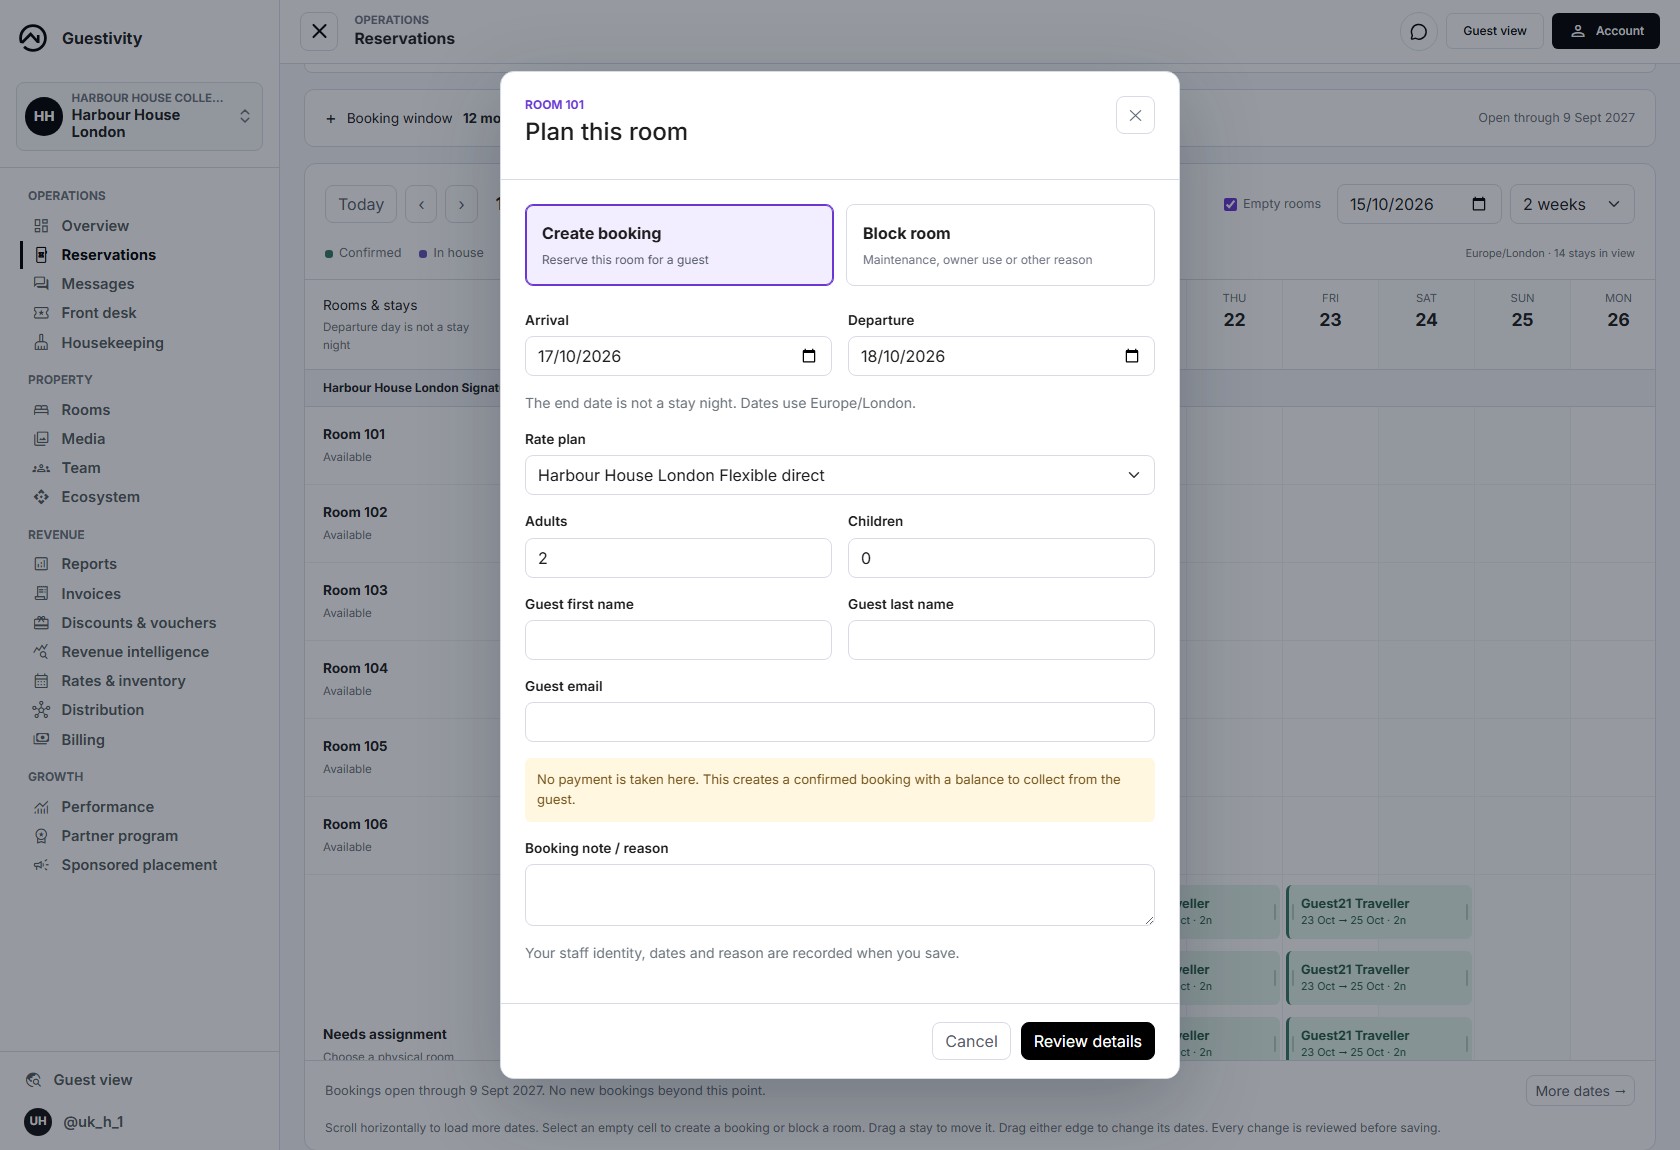
Task: Open Rates & inventory in sidebar
Action: point(123,681)
